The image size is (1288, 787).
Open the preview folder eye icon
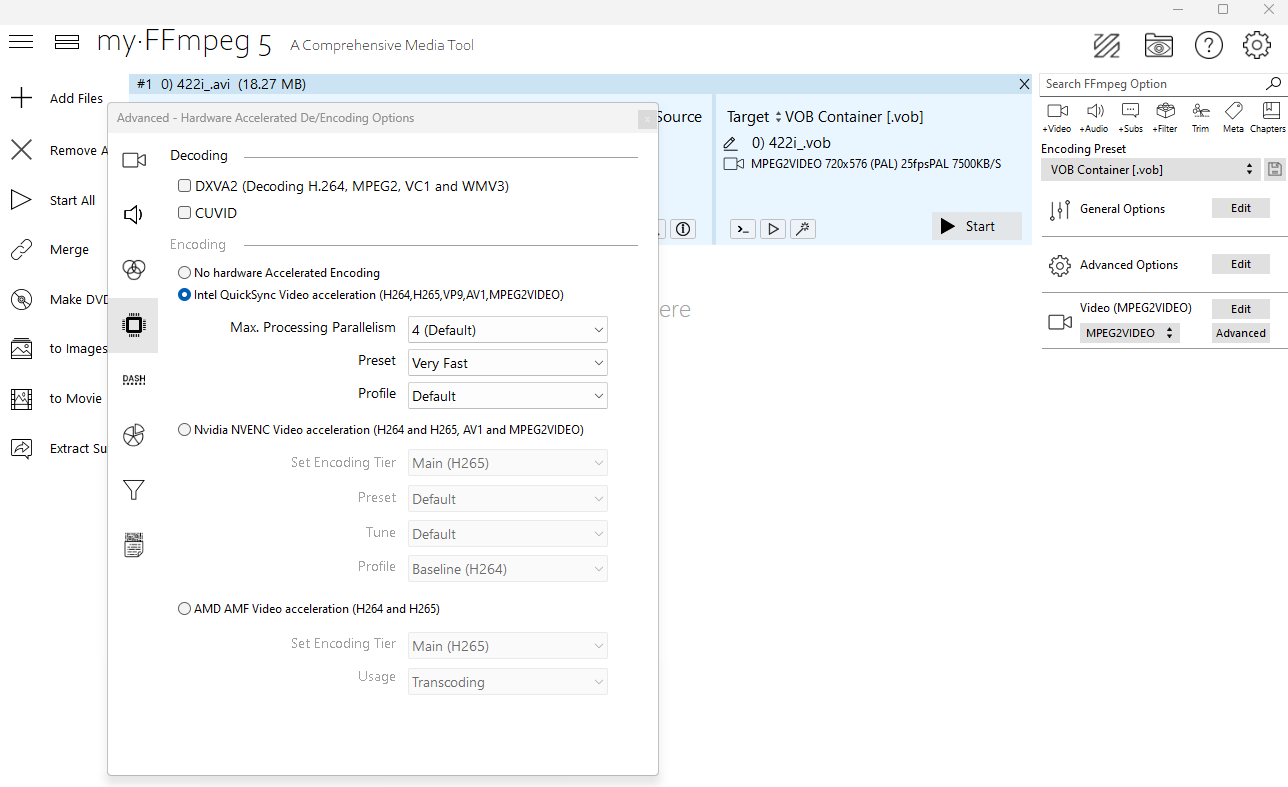1158,46
